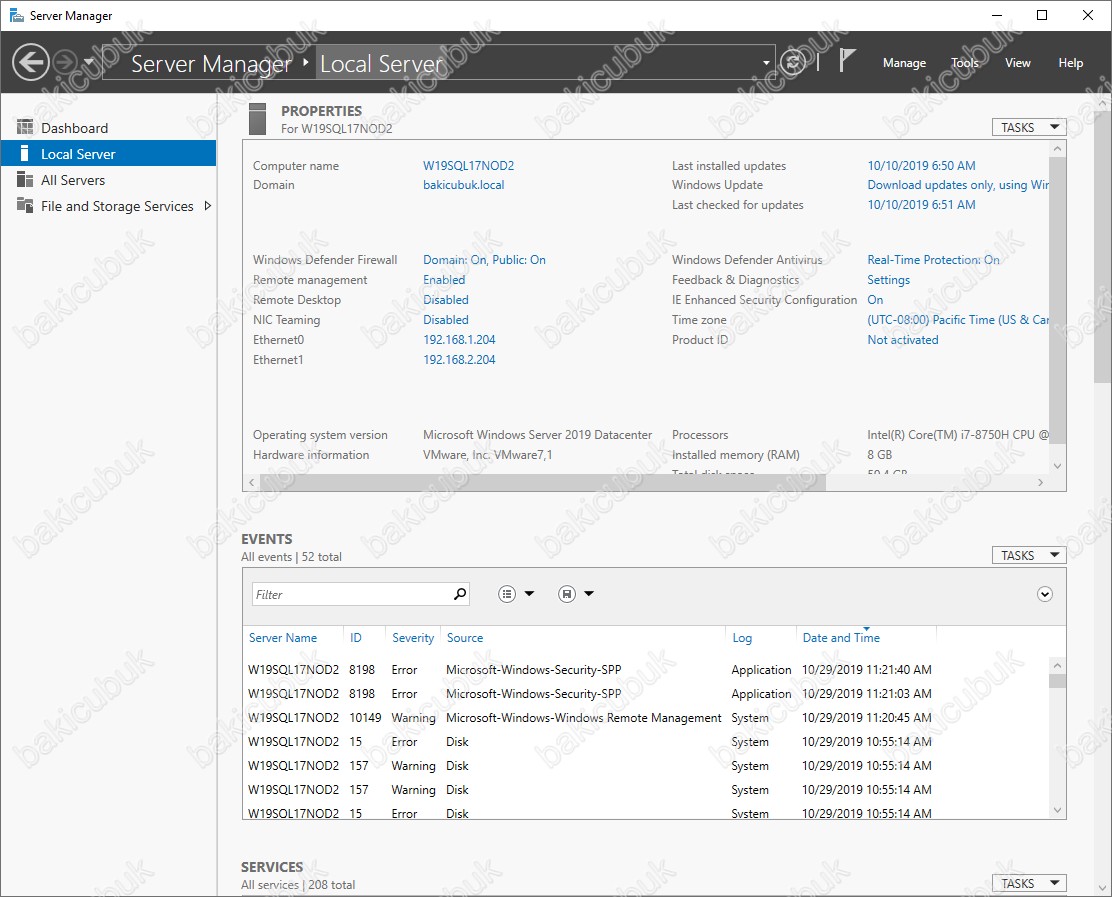The image size is (1112, 897).
Task: Open the Services TASKS dropdown
Action: [1028, 884]
